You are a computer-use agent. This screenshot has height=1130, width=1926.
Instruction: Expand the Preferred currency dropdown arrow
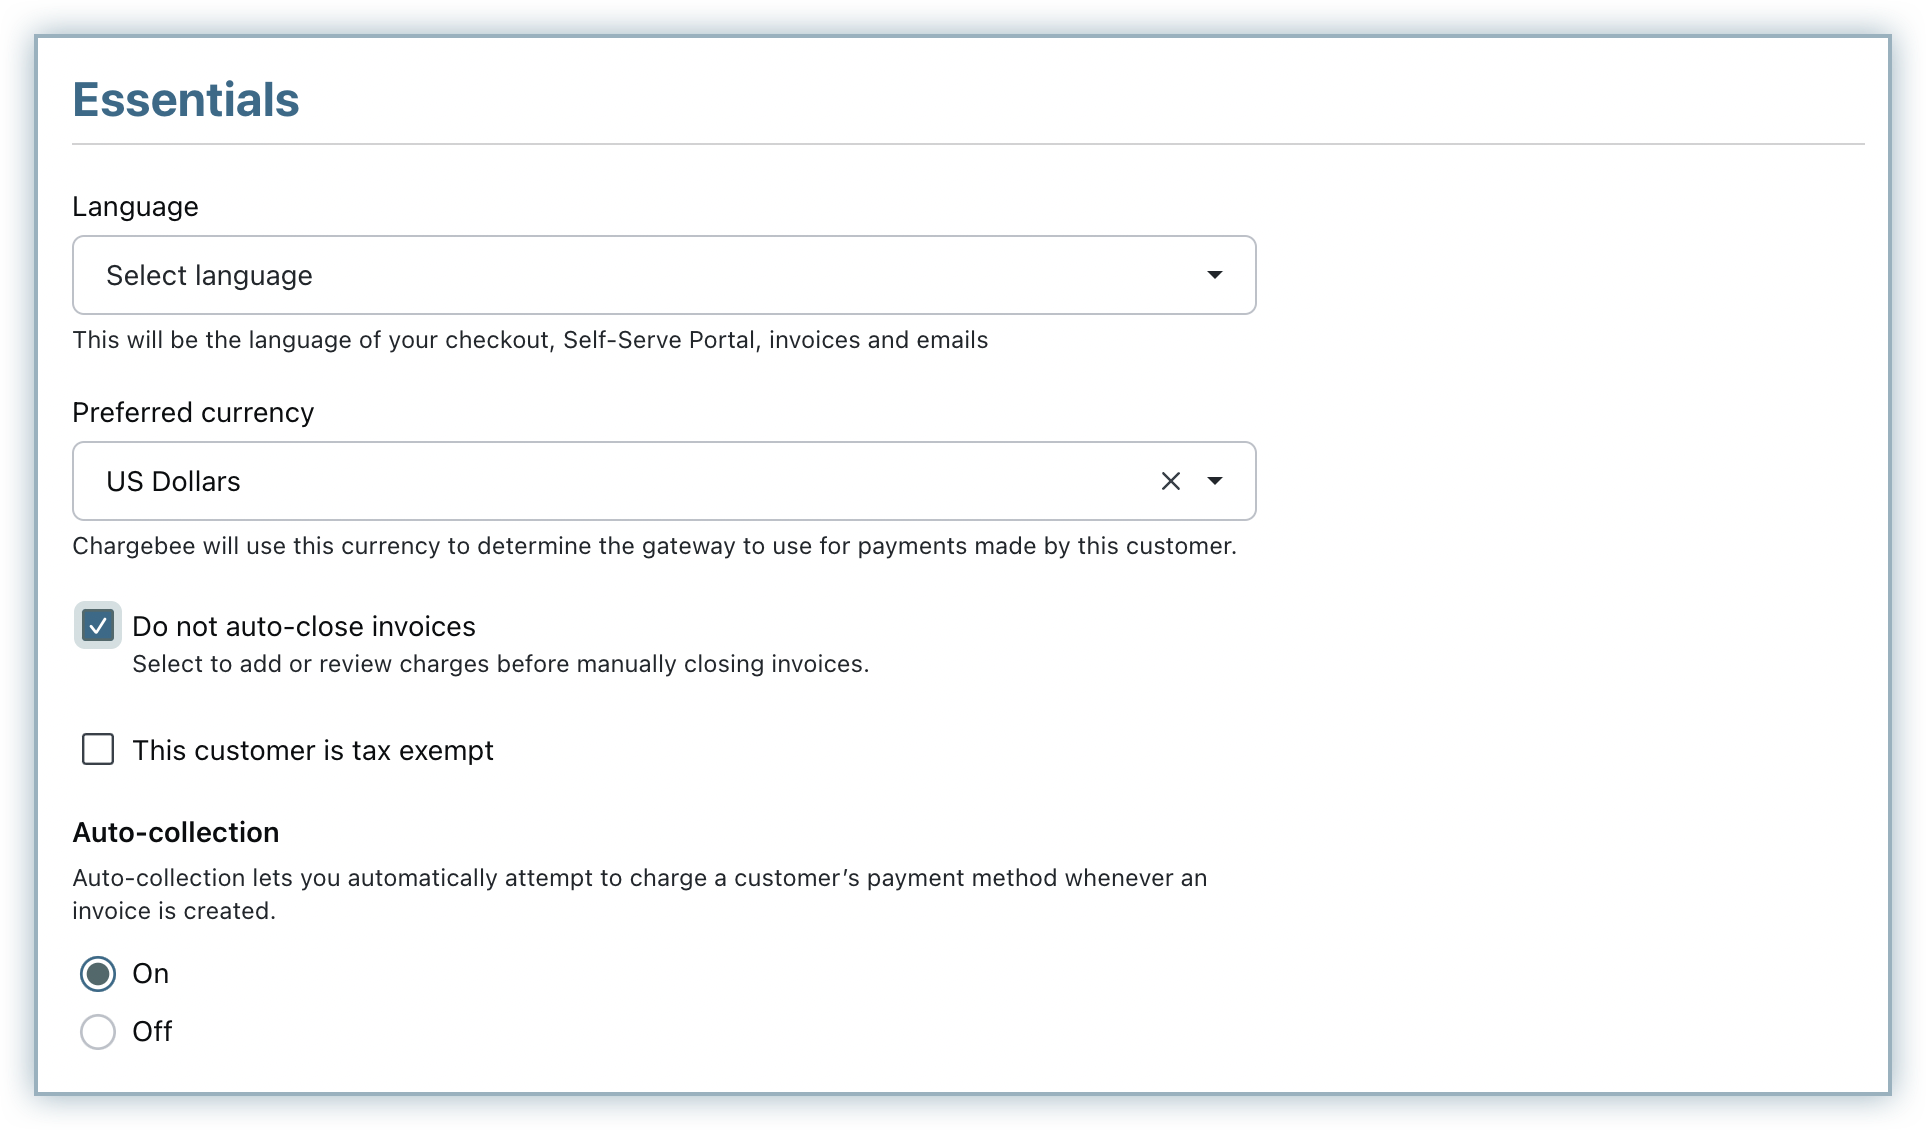pyautogui.click(x=1214, y=481)
